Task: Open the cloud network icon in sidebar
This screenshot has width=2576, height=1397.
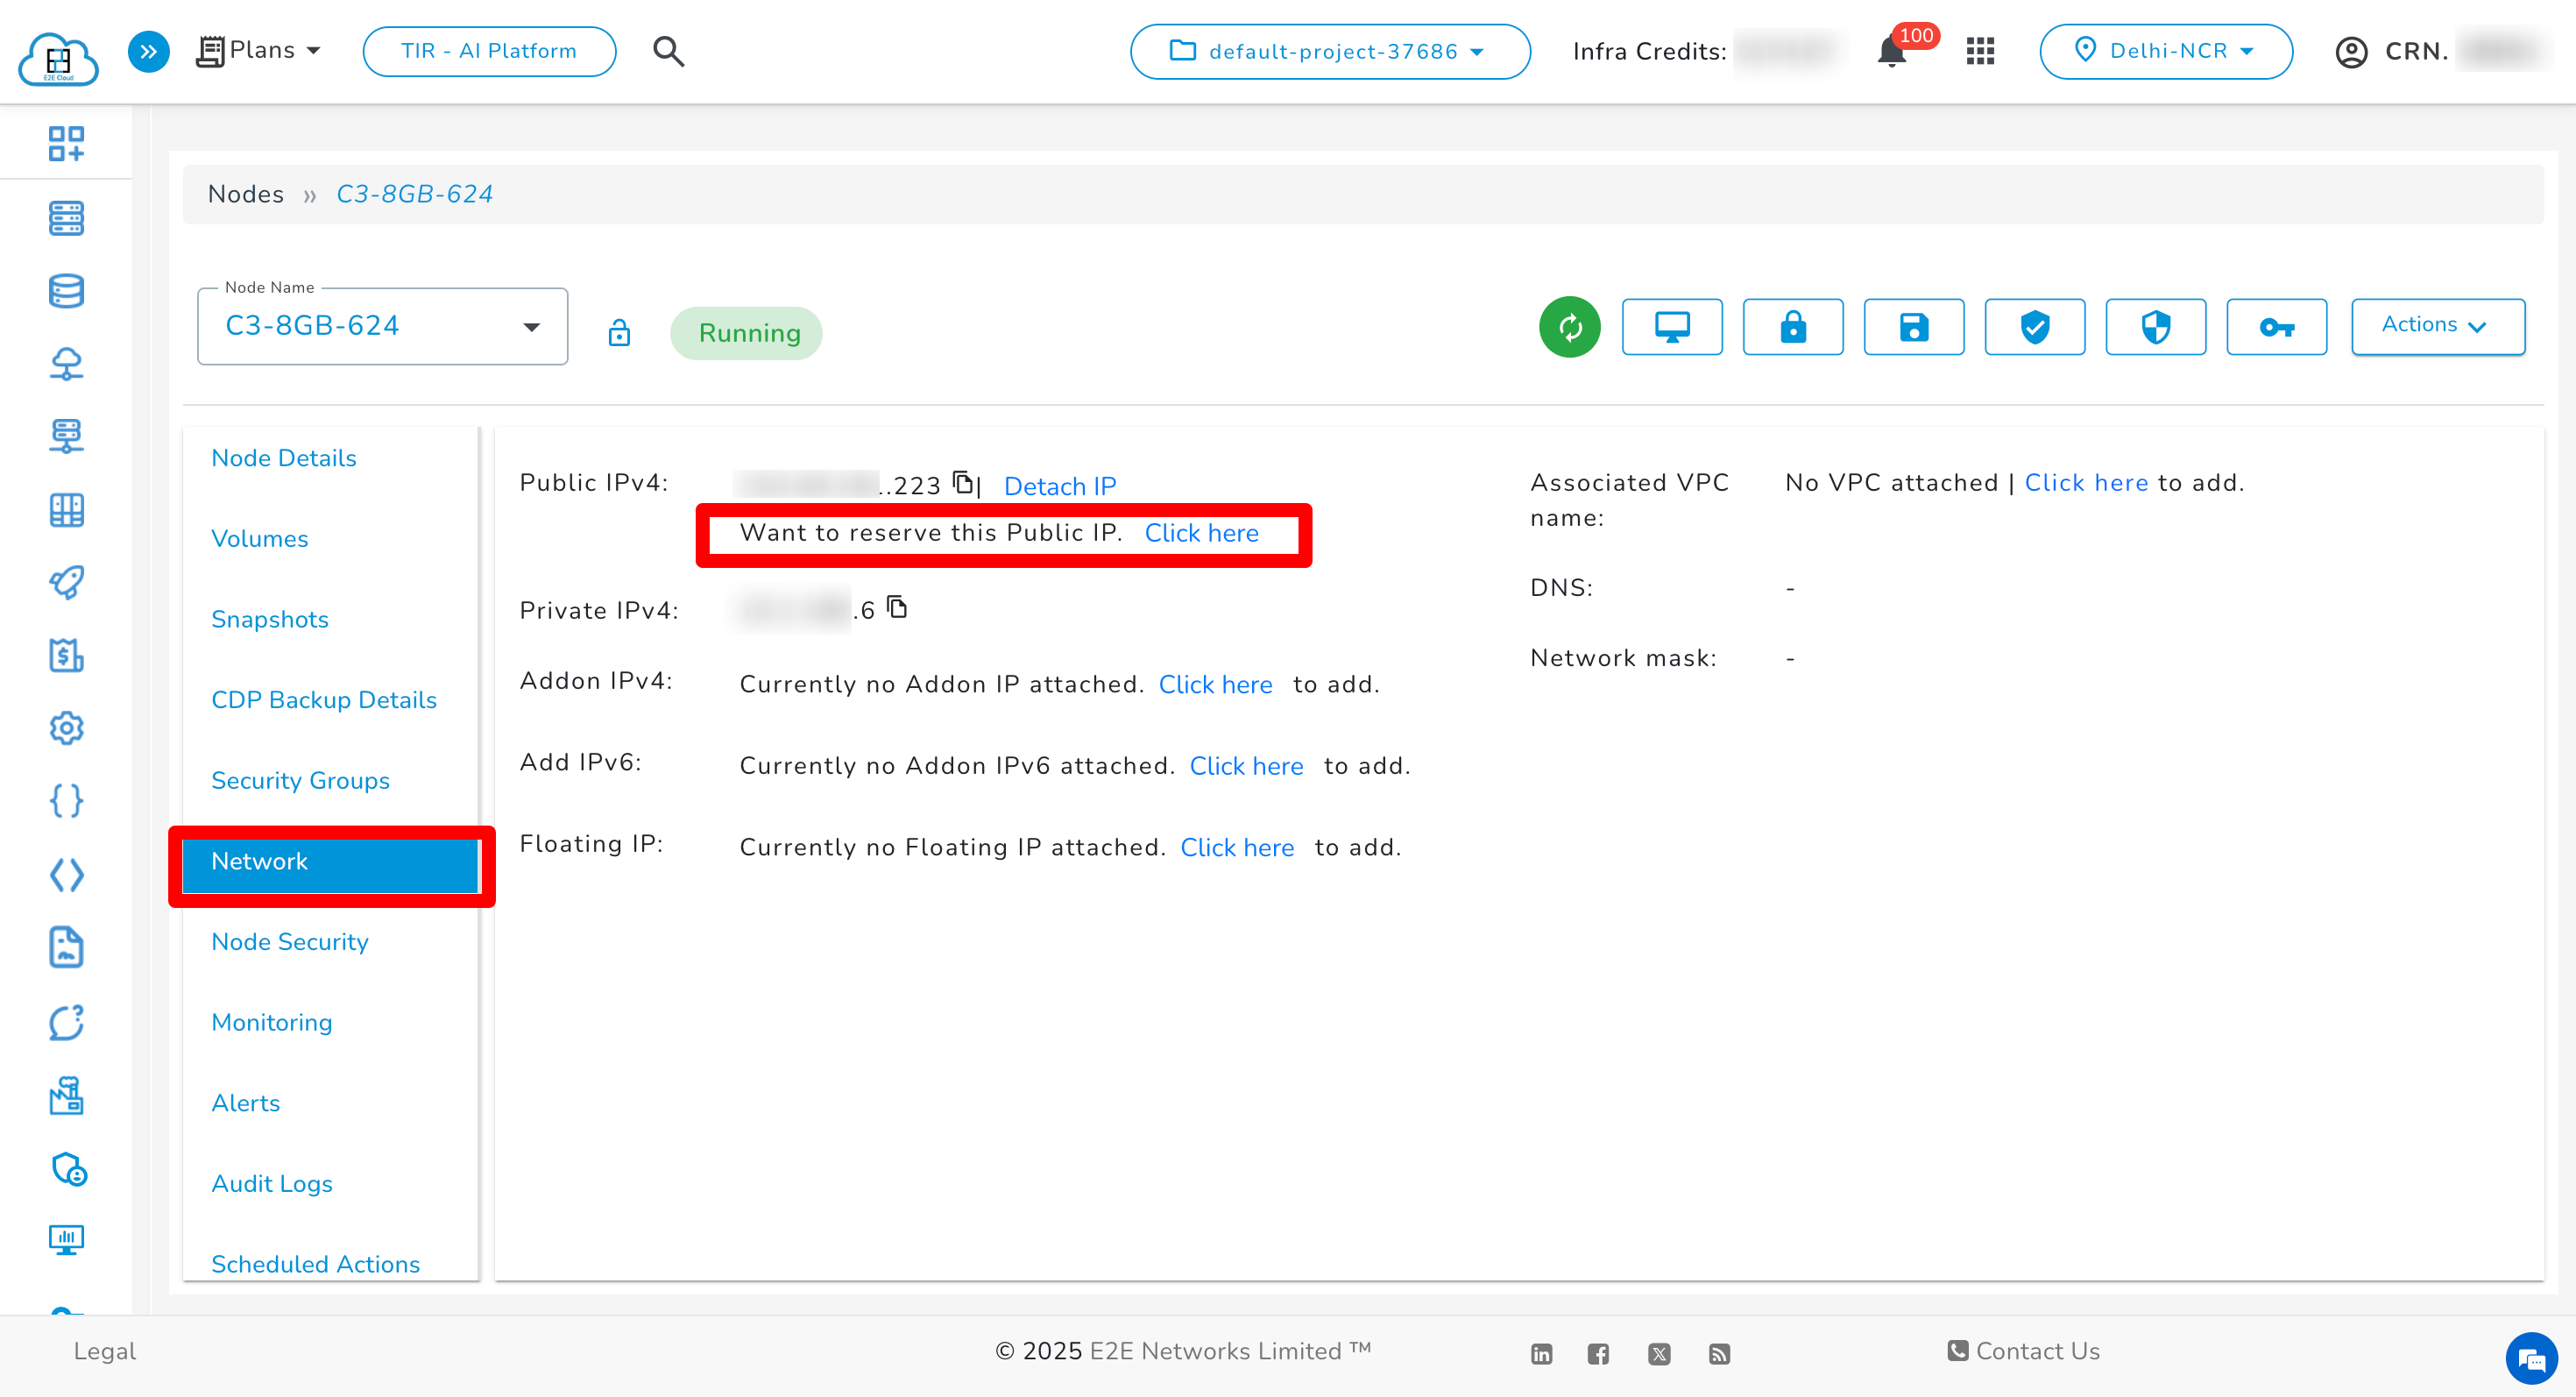Action: (x=66, y=363)
